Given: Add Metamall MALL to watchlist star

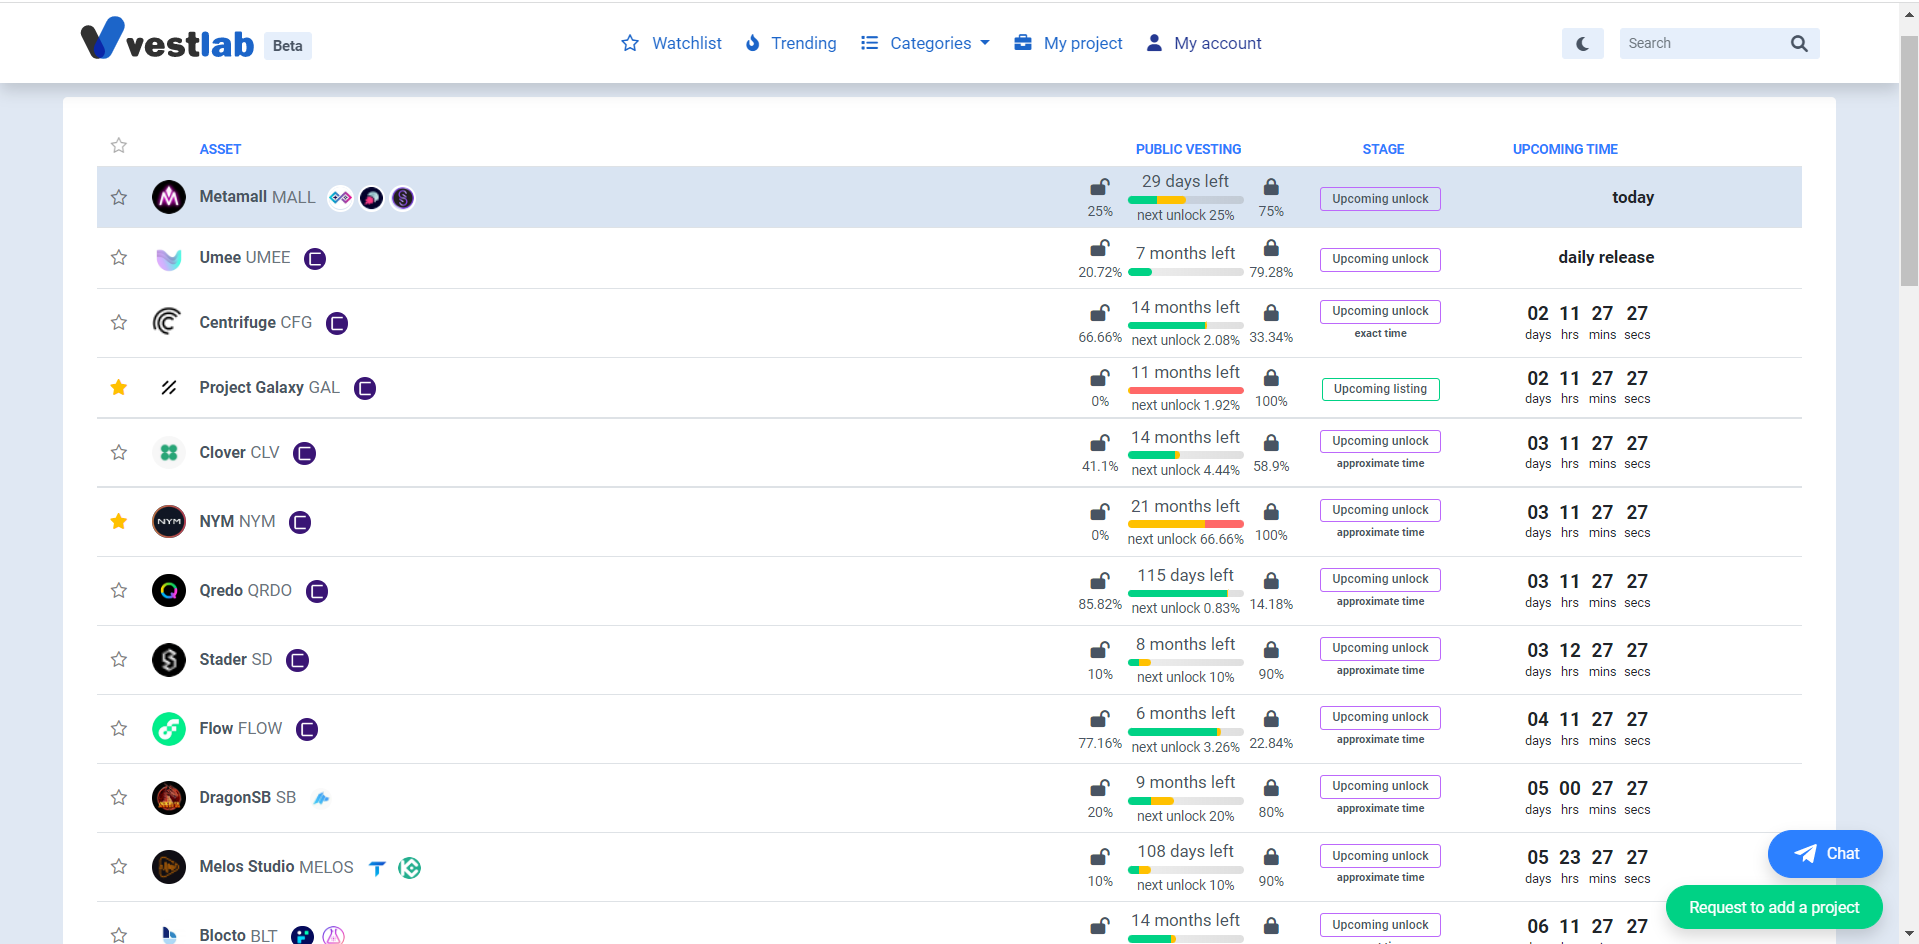Looking at the screenshot, I should click(x=119, y=197).
